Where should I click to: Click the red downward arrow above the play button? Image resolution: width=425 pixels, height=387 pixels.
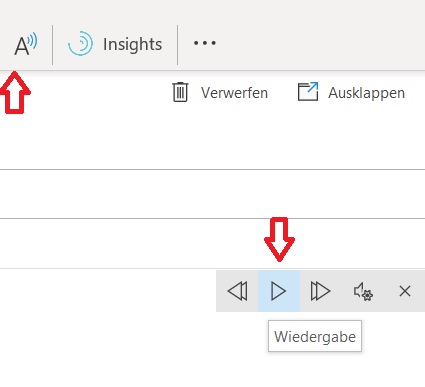pos(279,239)
